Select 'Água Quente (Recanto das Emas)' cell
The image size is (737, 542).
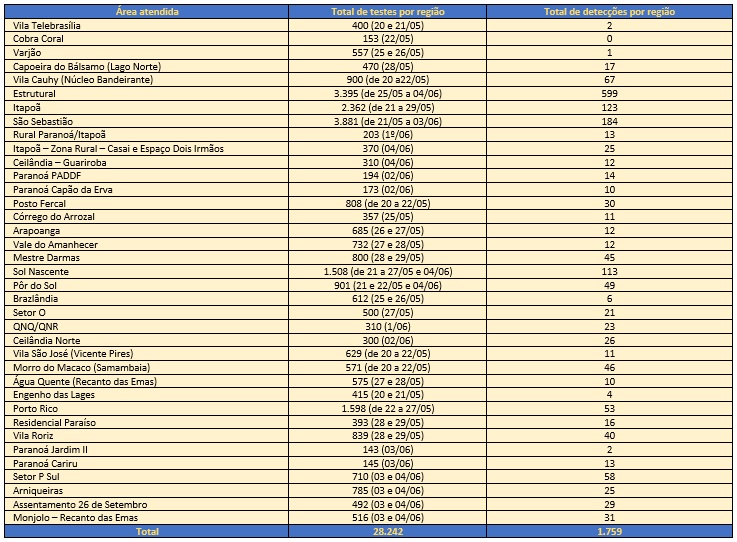pyautogui.click(x=147, y=381)
